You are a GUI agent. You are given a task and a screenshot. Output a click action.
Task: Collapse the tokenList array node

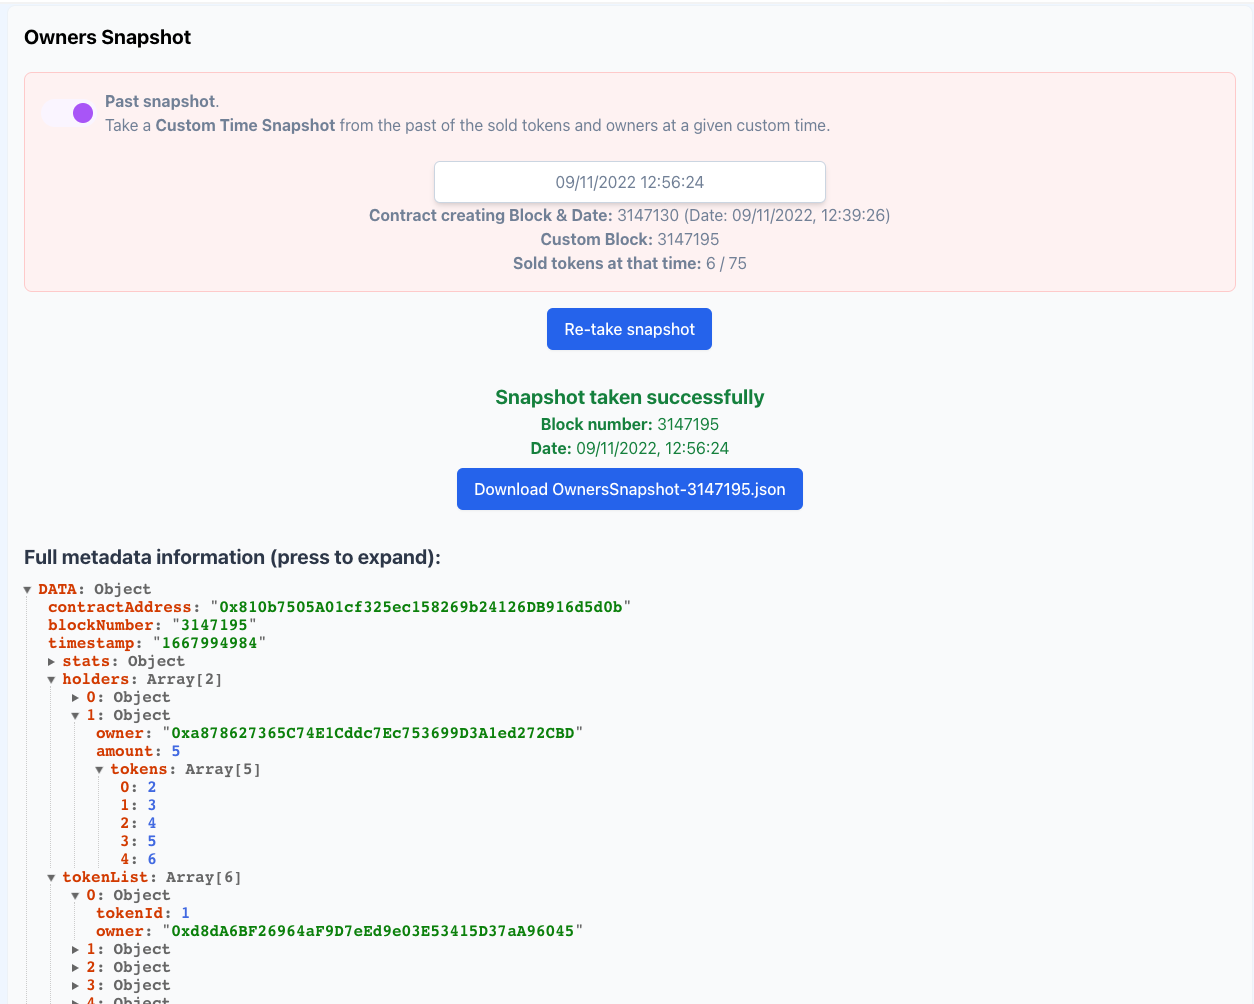click(x=52, y=878)
